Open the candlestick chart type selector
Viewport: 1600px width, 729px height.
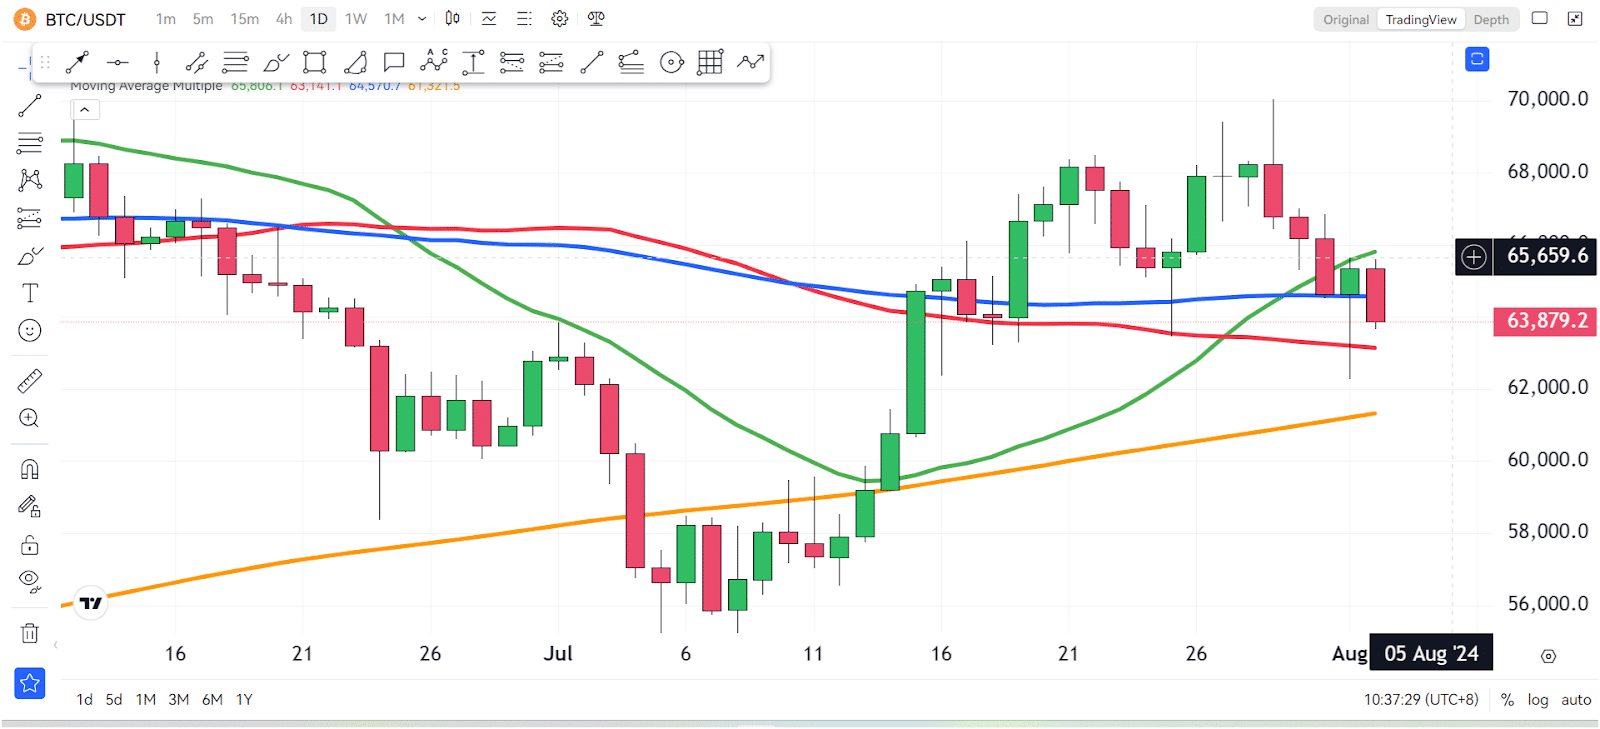[x=453, y=18]
